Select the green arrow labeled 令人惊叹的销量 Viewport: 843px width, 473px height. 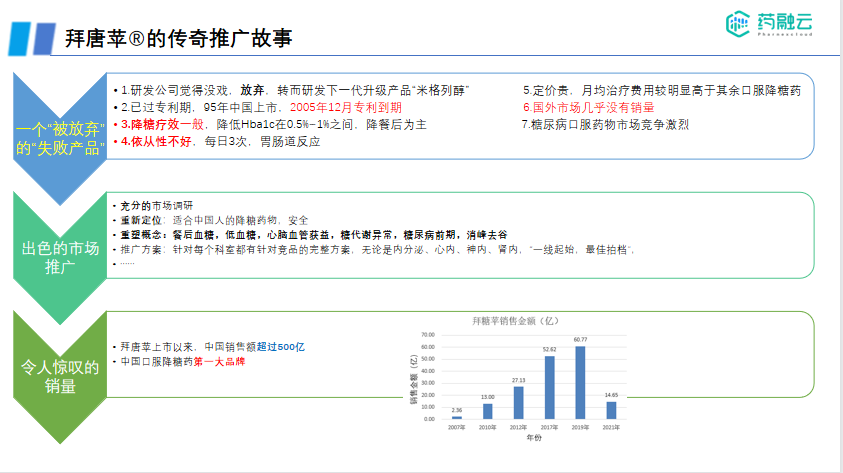tap(60, 377)
